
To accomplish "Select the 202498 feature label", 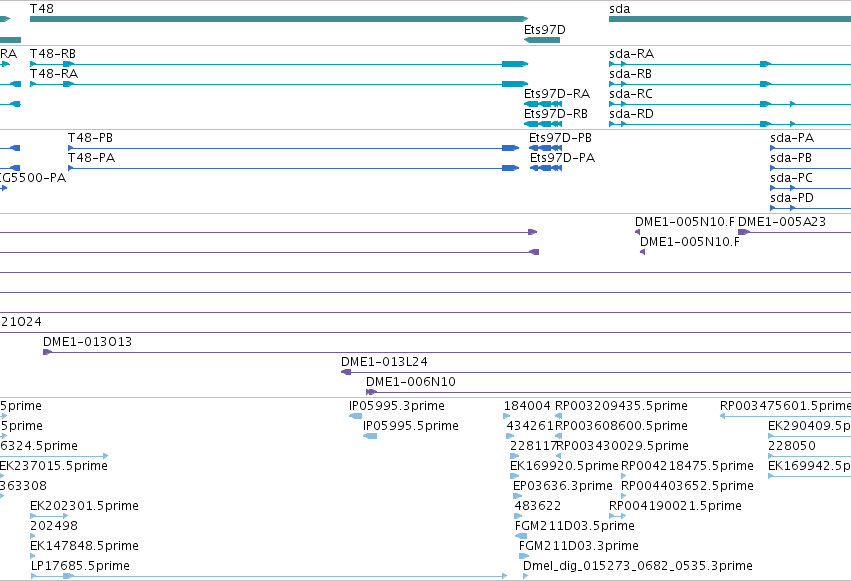I will pyautogui.click(x=54, y=526).
